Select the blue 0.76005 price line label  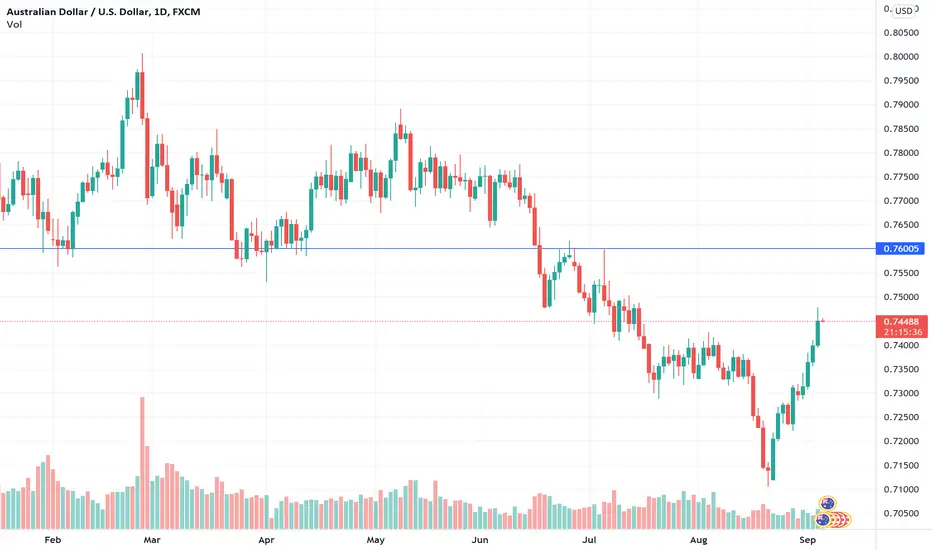click(x=900, y=249)
